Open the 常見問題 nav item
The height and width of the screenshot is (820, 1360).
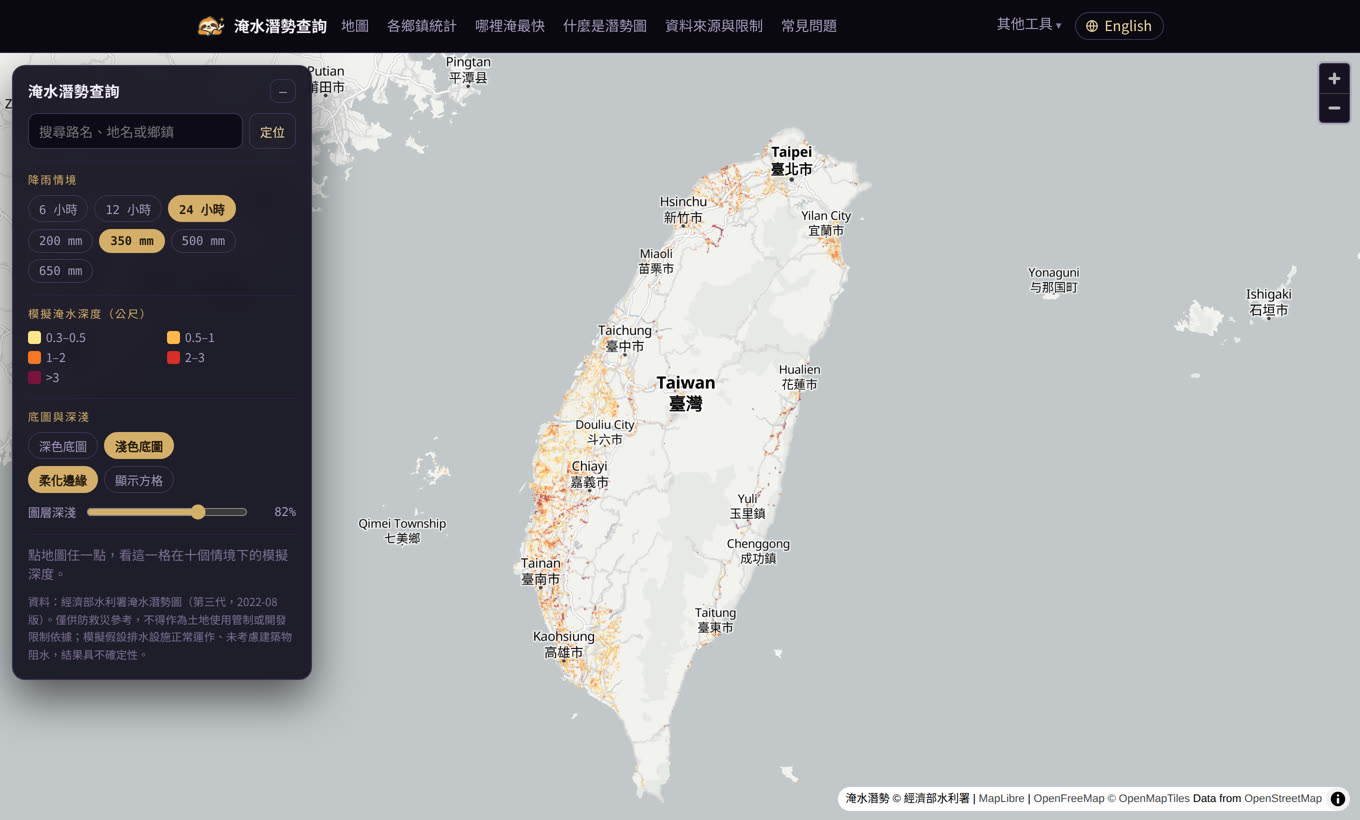[809, 26]
